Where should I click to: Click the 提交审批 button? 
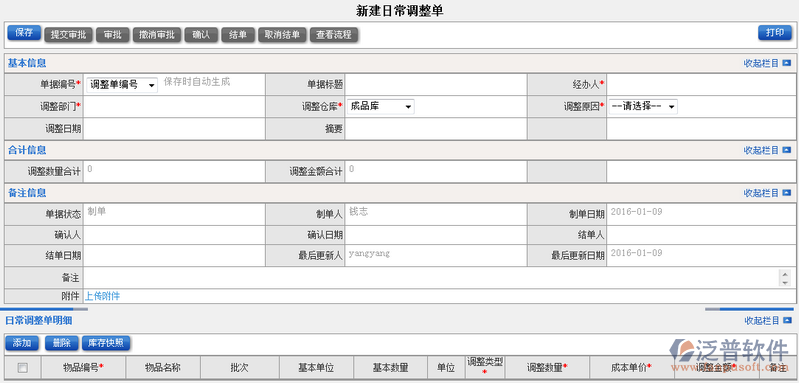point(68,35)
